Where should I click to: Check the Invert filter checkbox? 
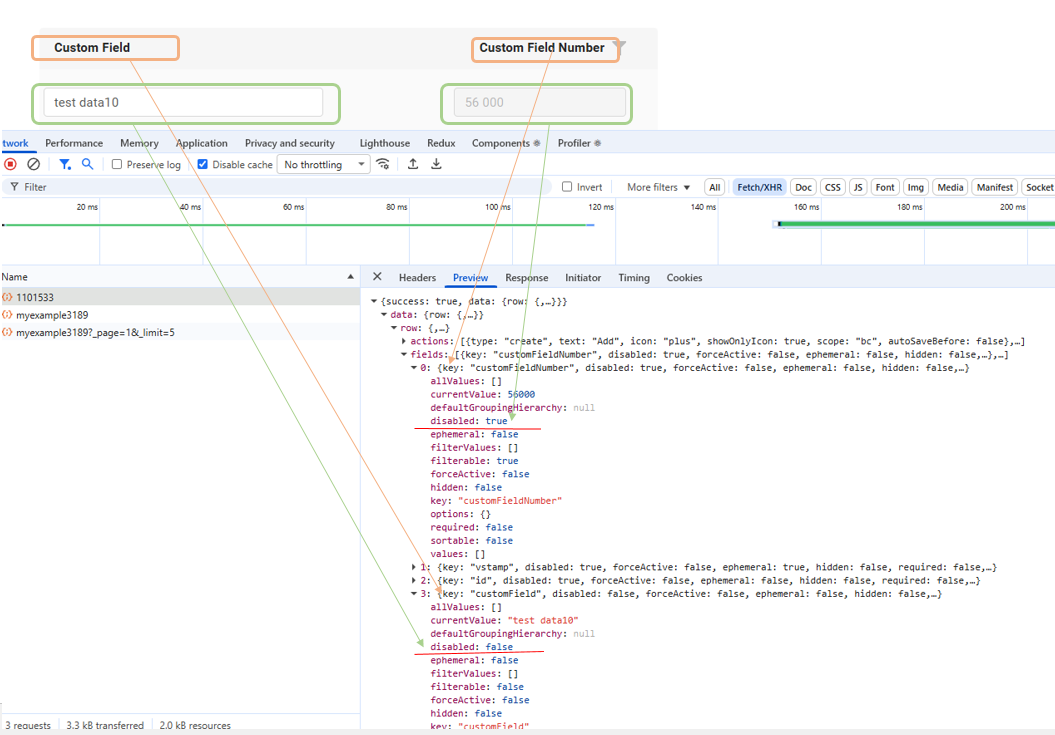tap(567, 187)
